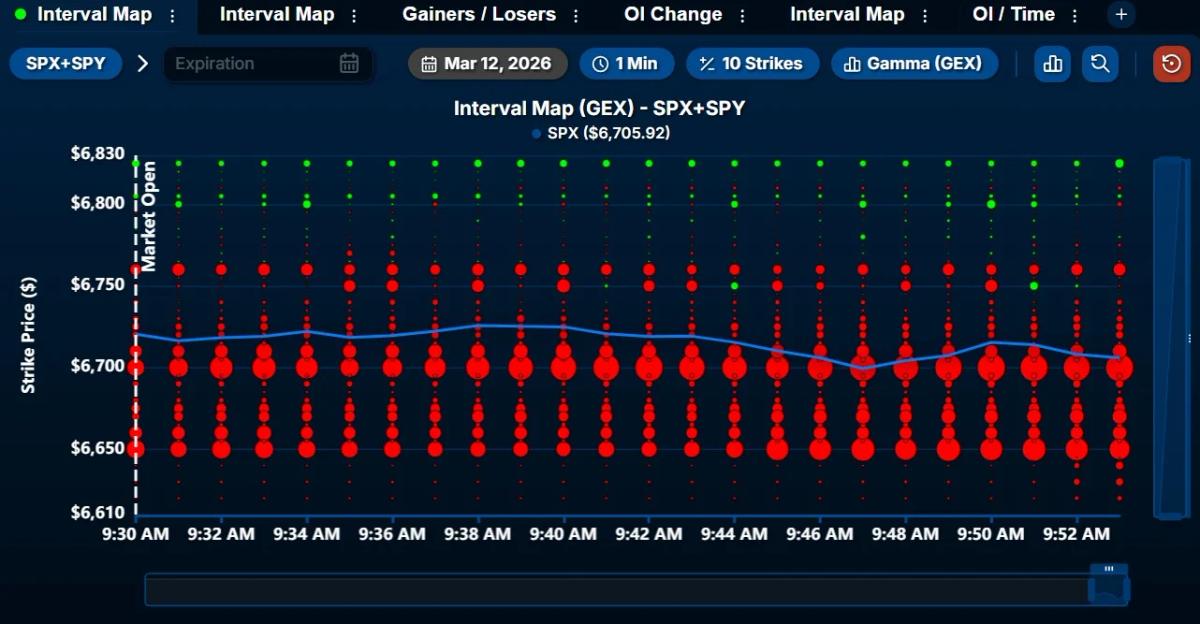The height and width of the screenshot is (624, 1200).
Task: Open the bar chart view icon
Action: [x=1052, y=63]
